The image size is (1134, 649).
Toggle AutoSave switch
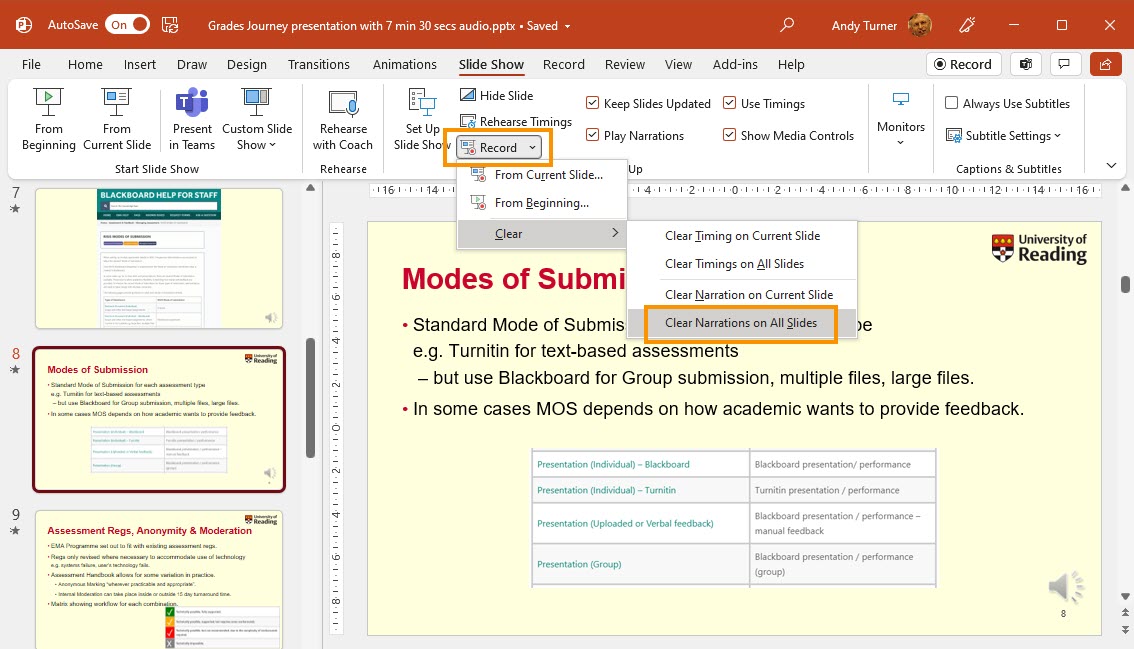(x=128, y=25)
